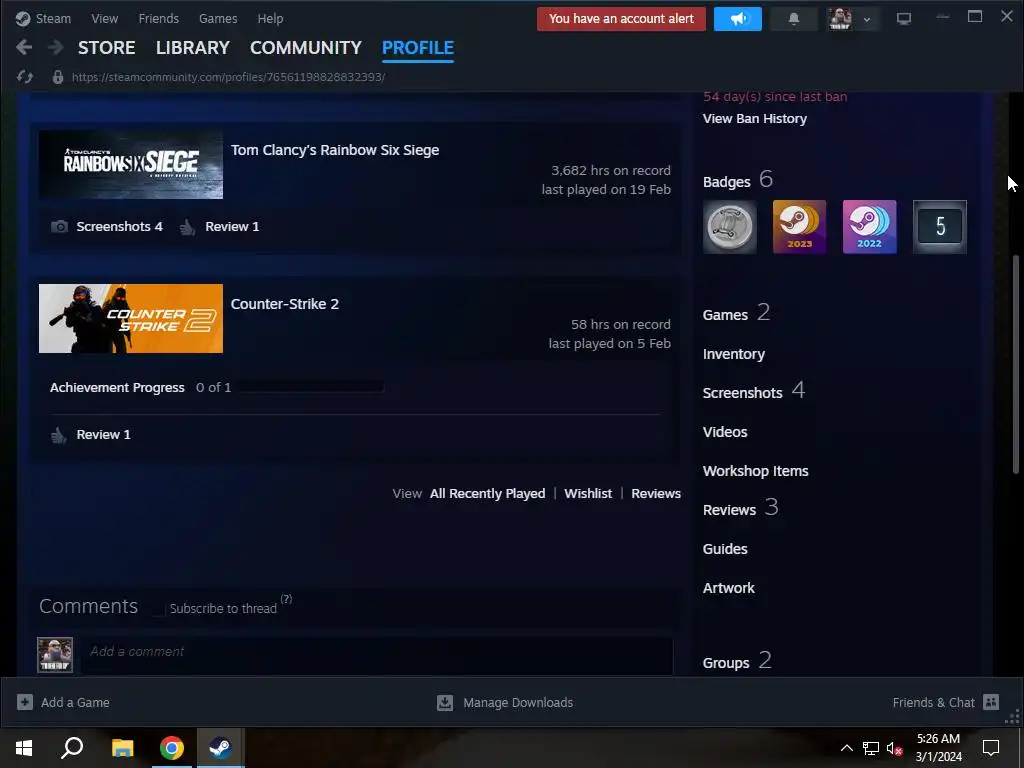Go back with the left arrow
The width and height of the screenshot is (1024, 768).
click(x=24, y=47)
